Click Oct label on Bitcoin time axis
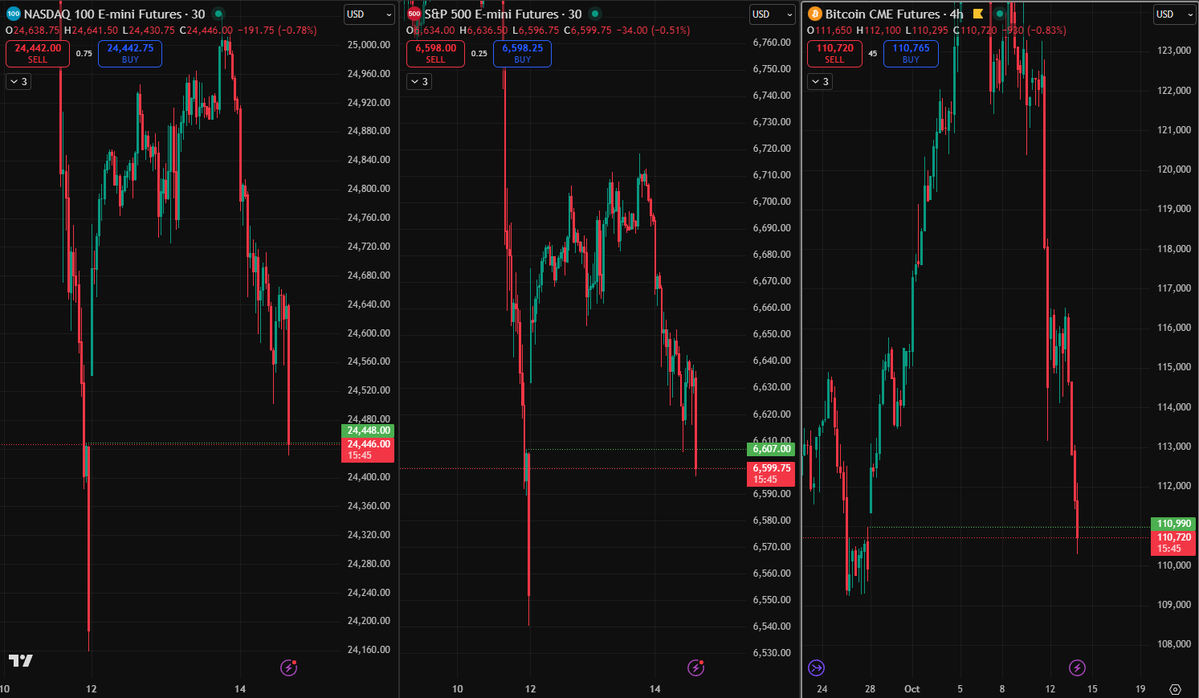1199x698 pixels. [x=912, y=689]
